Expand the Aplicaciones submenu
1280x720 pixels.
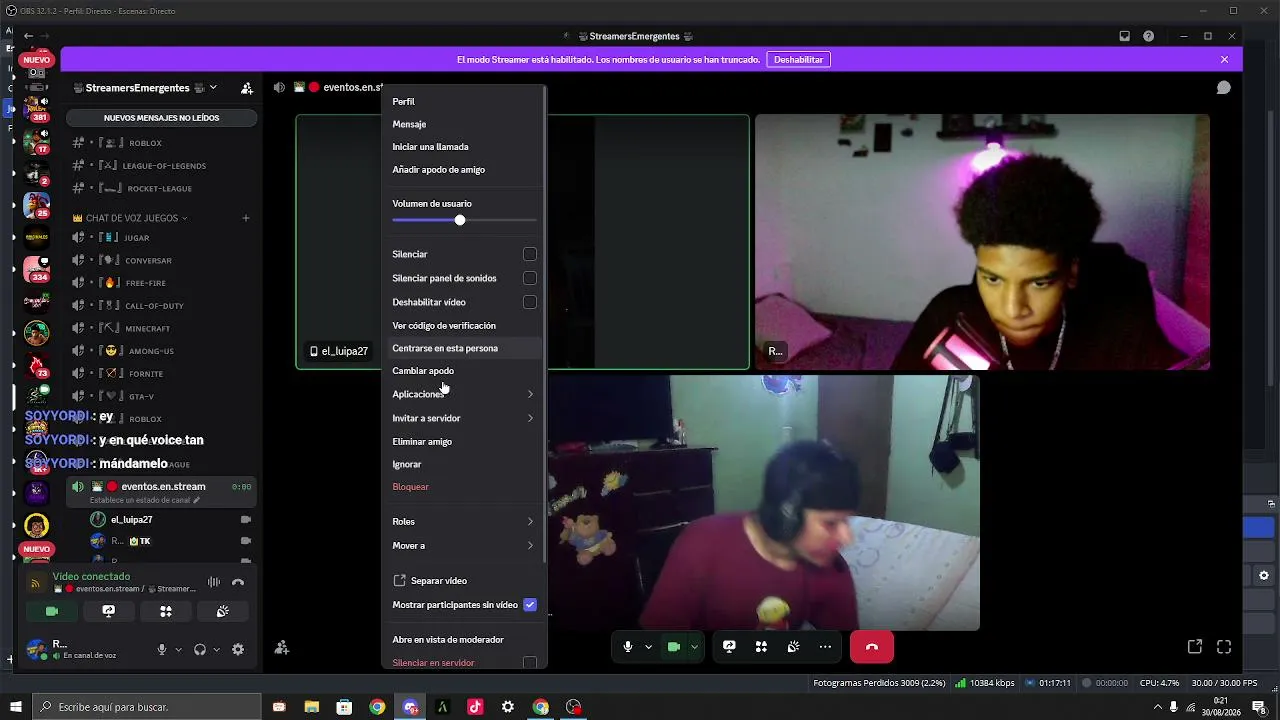[463, 394]
